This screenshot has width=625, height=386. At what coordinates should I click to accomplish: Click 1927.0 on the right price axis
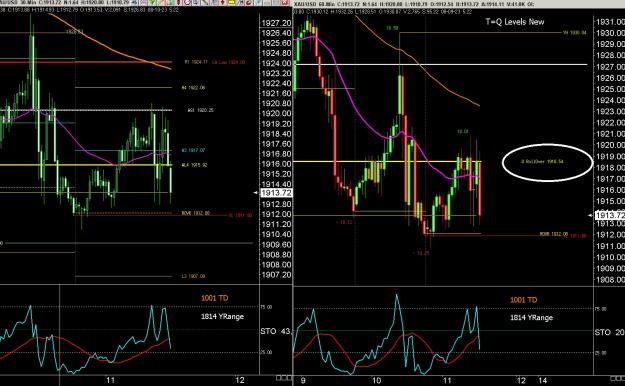click(610, 67)
